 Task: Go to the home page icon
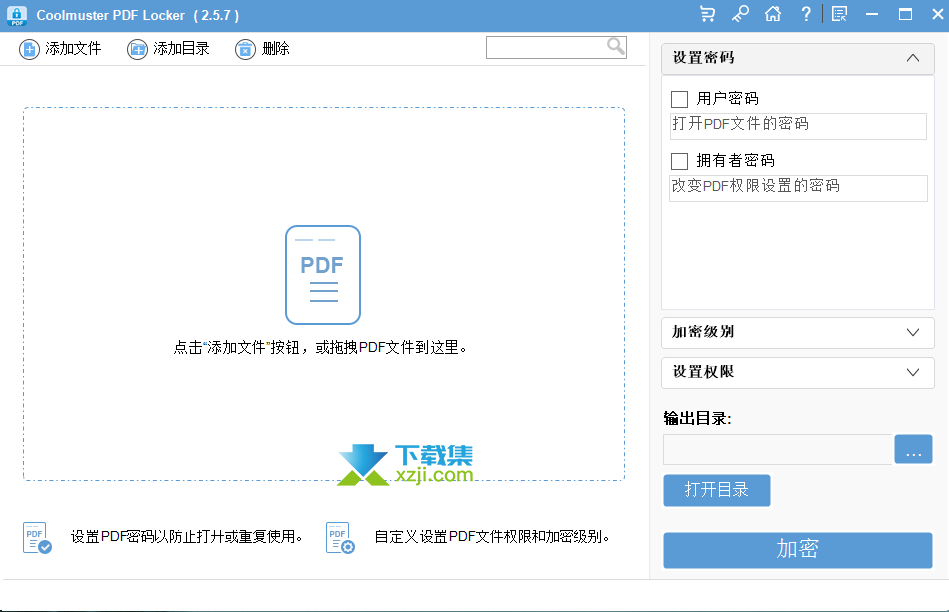tap(773, 14)
